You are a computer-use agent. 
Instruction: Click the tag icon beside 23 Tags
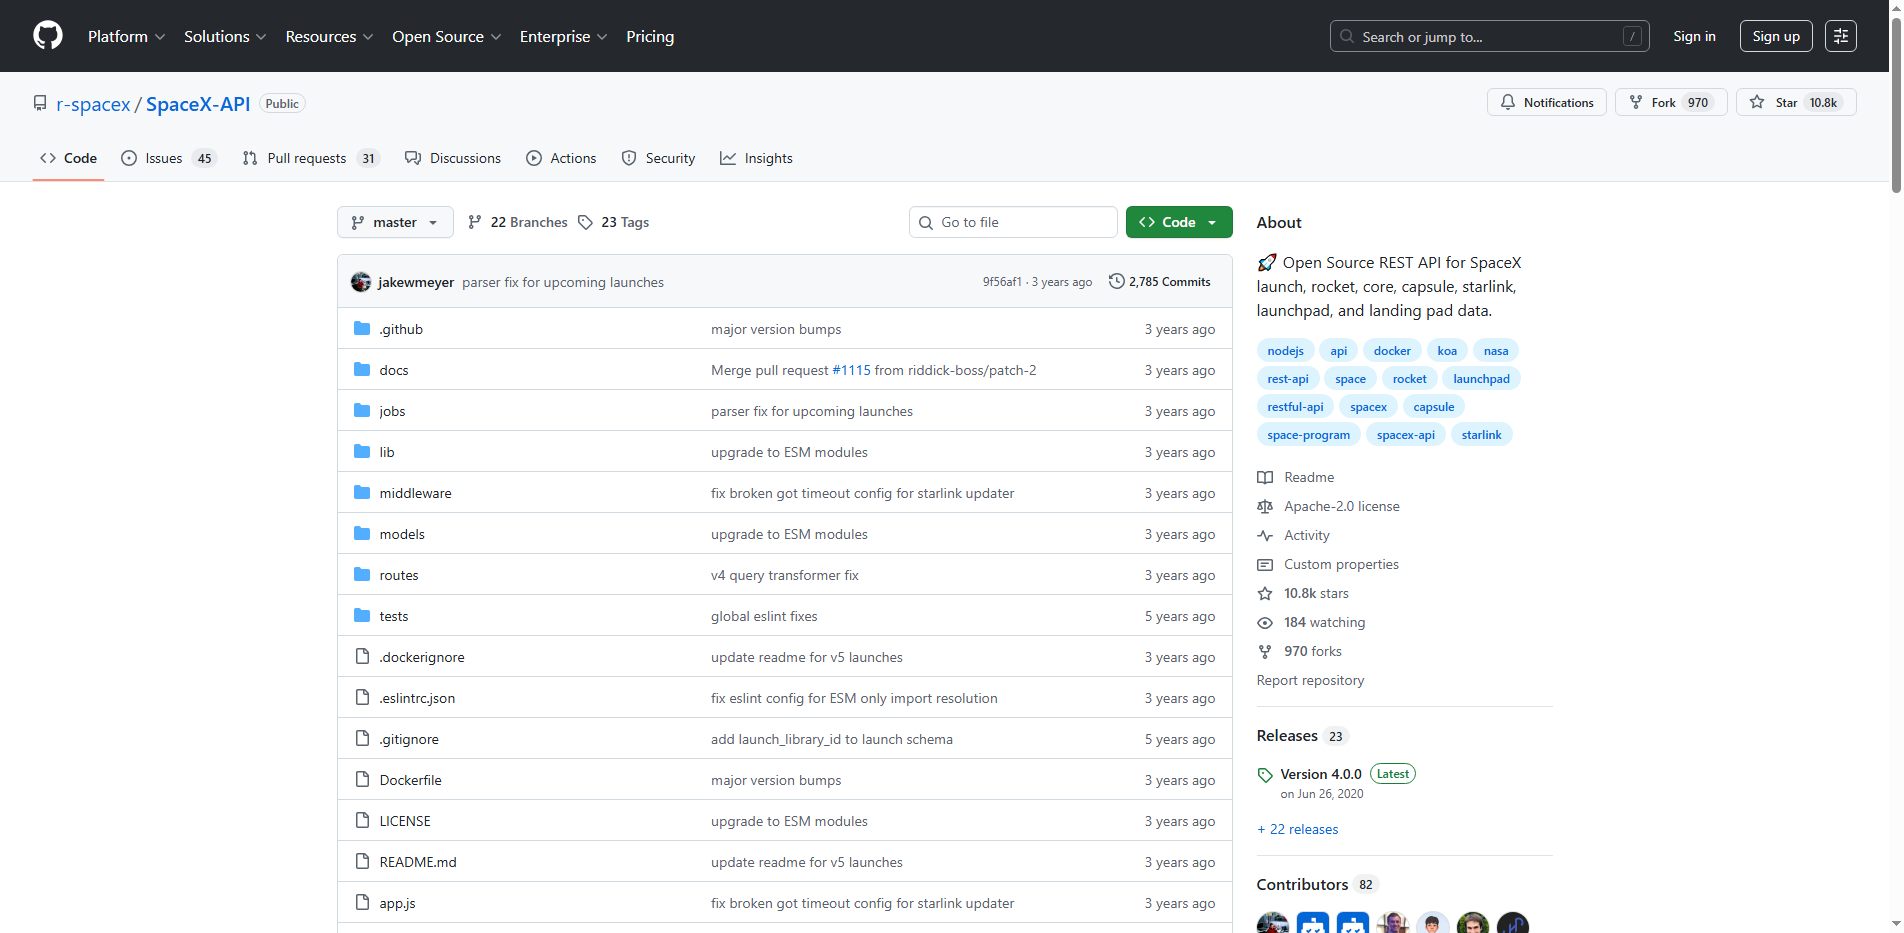point(585,222)
